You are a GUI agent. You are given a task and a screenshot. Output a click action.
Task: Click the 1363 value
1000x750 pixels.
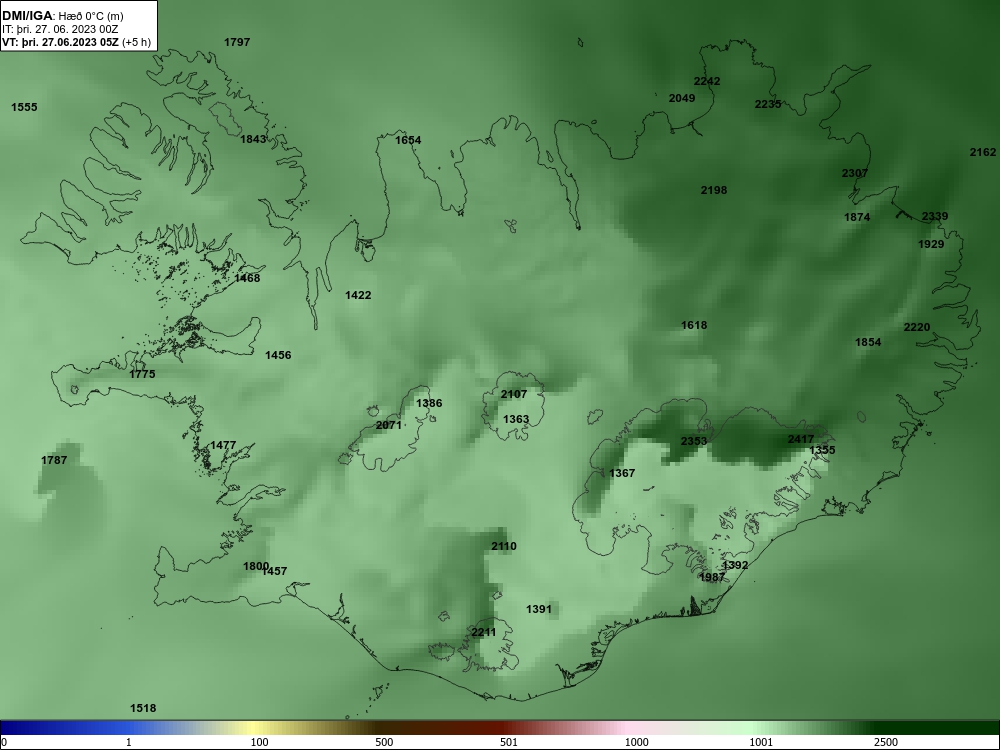[x=516, y=419]
